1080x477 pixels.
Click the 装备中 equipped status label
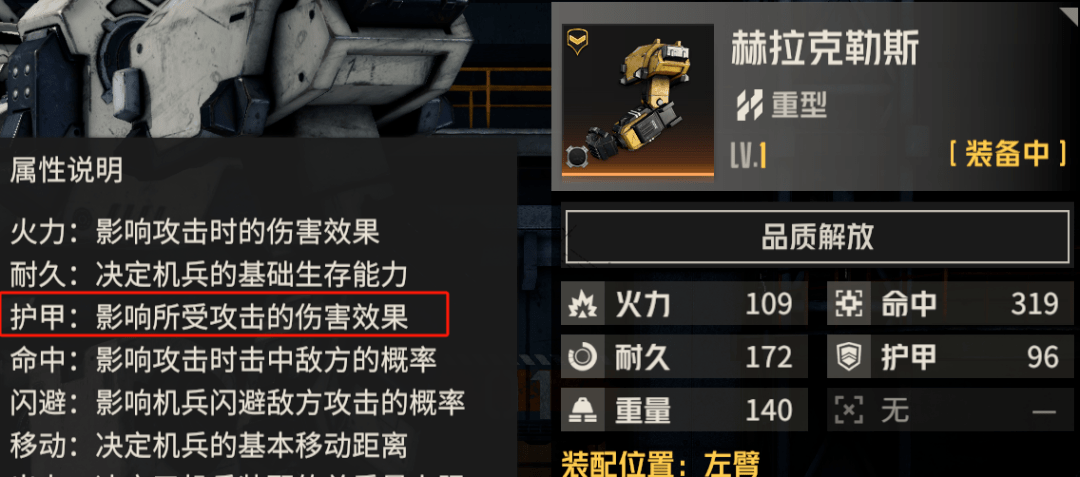click(1008, 154)
